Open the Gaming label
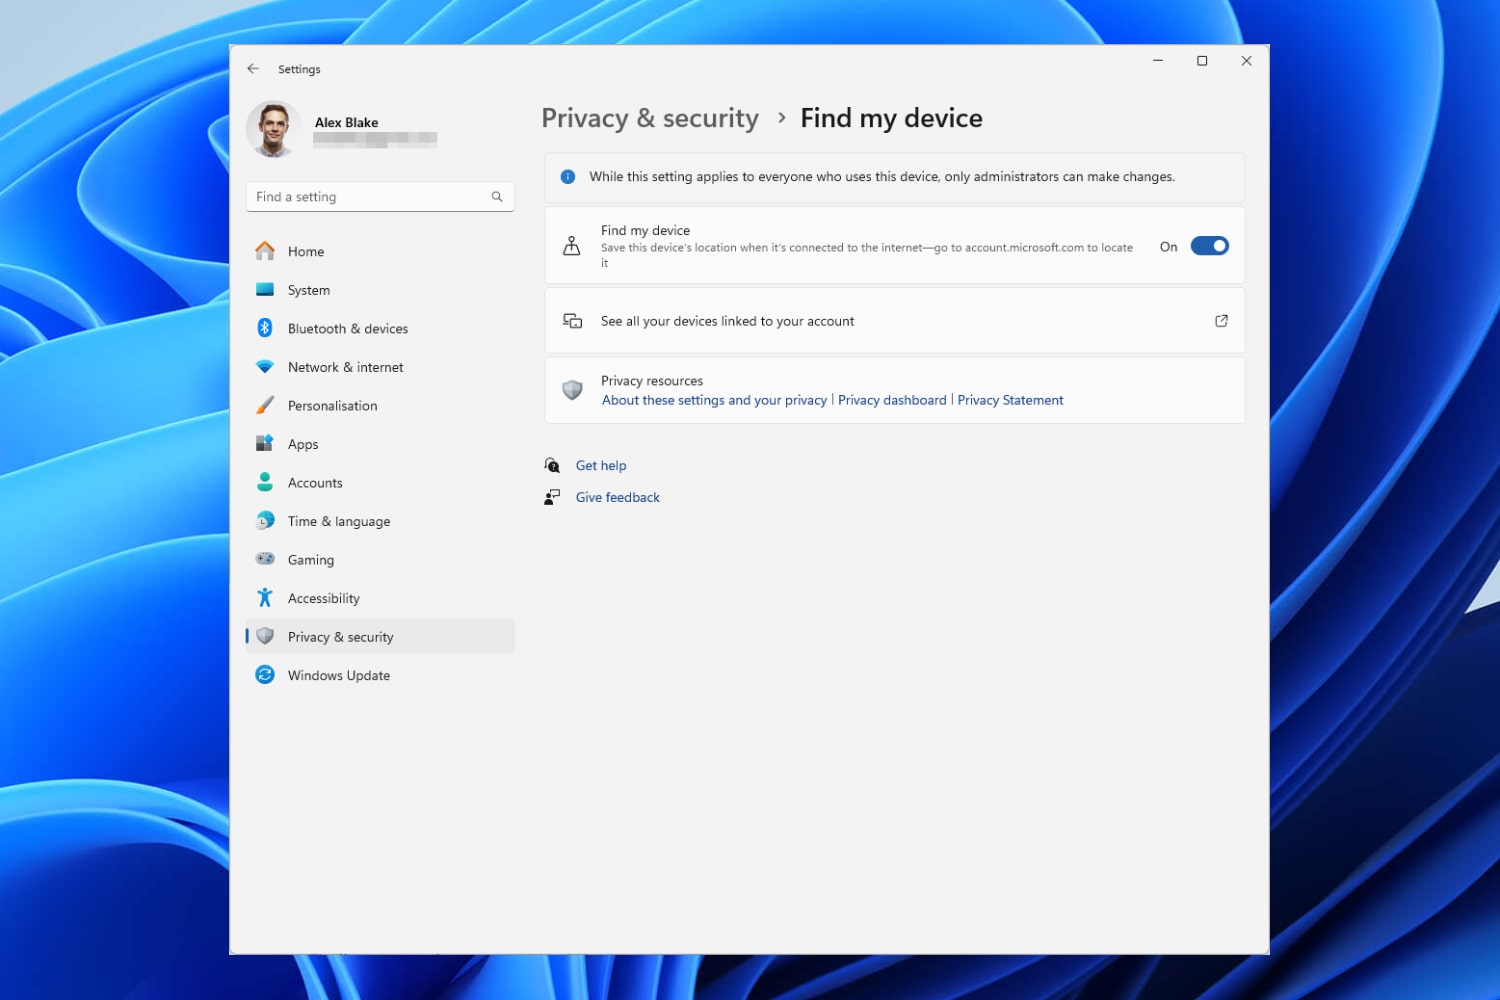 [x=311, y=560]
